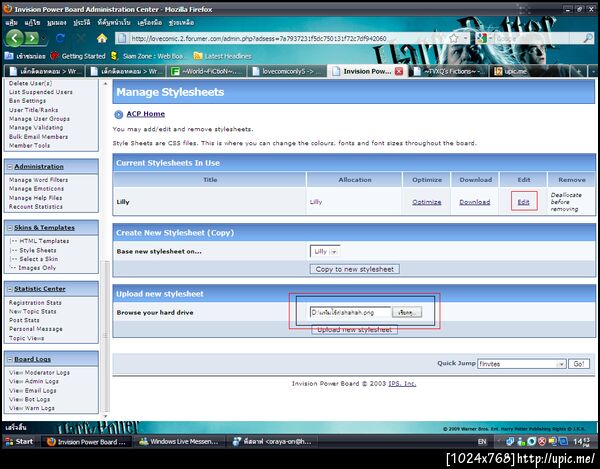Open the address bar history dropdown arrow
The width and height of the screenshot is (600, 469).
pyautogui.click(x=466, y=38)
